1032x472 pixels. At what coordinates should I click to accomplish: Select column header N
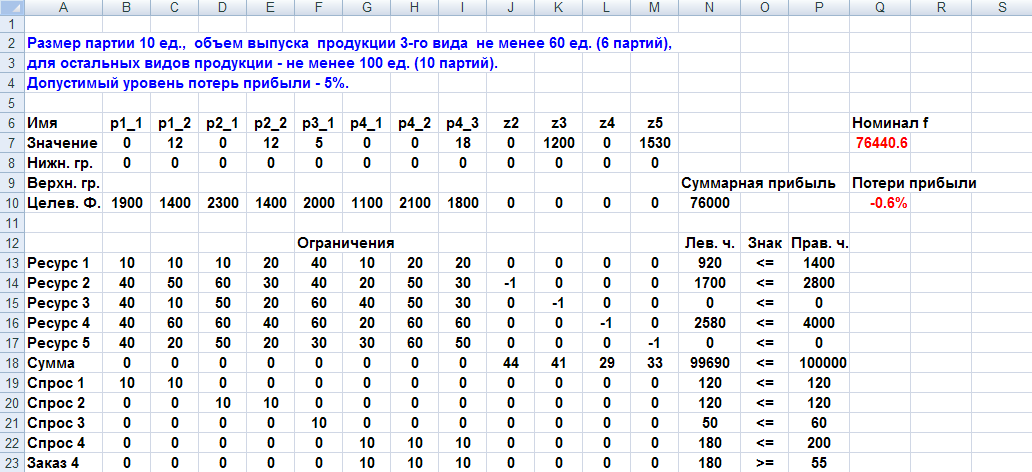(x=709, y=8)
